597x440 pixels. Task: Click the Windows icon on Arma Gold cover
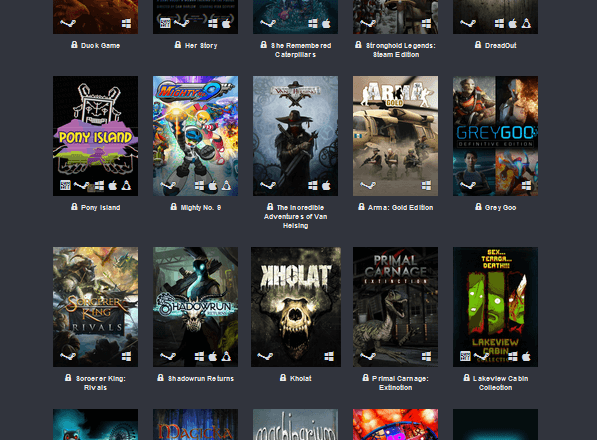426,185
